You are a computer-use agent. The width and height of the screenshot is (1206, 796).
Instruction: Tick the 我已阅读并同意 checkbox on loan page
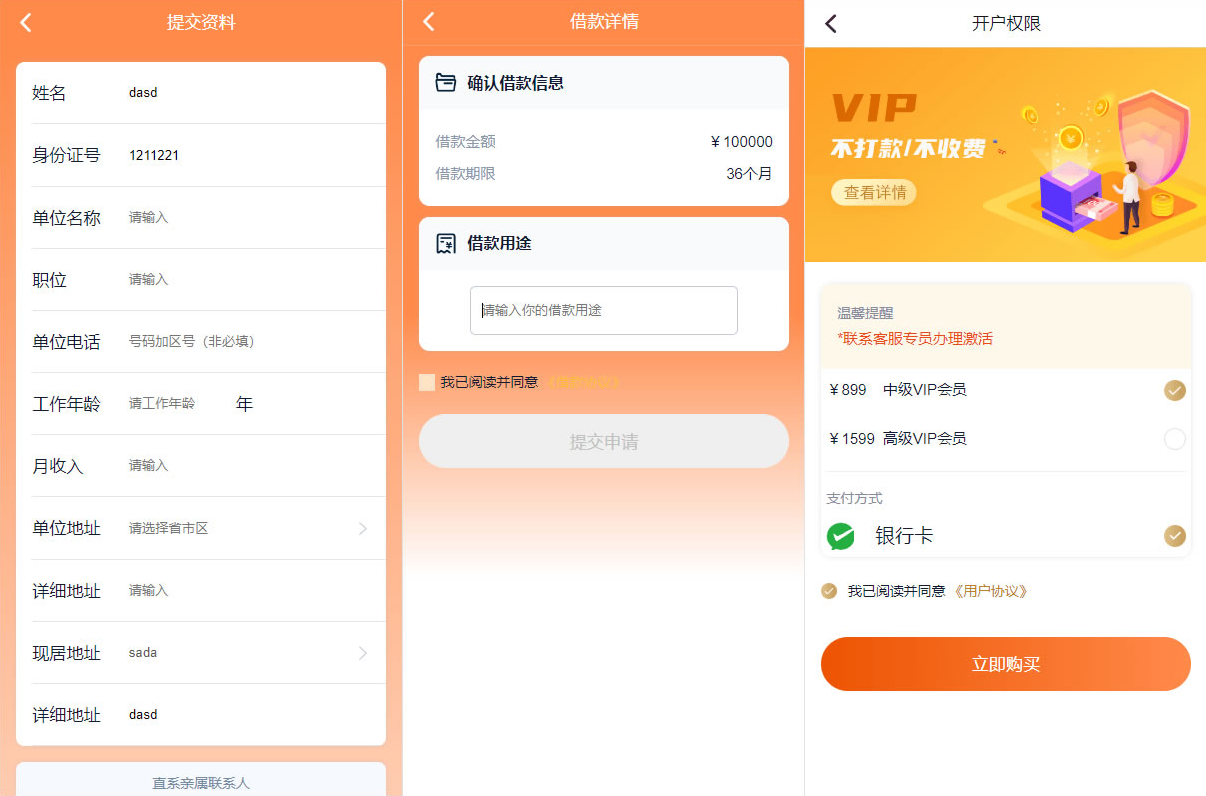427,382
